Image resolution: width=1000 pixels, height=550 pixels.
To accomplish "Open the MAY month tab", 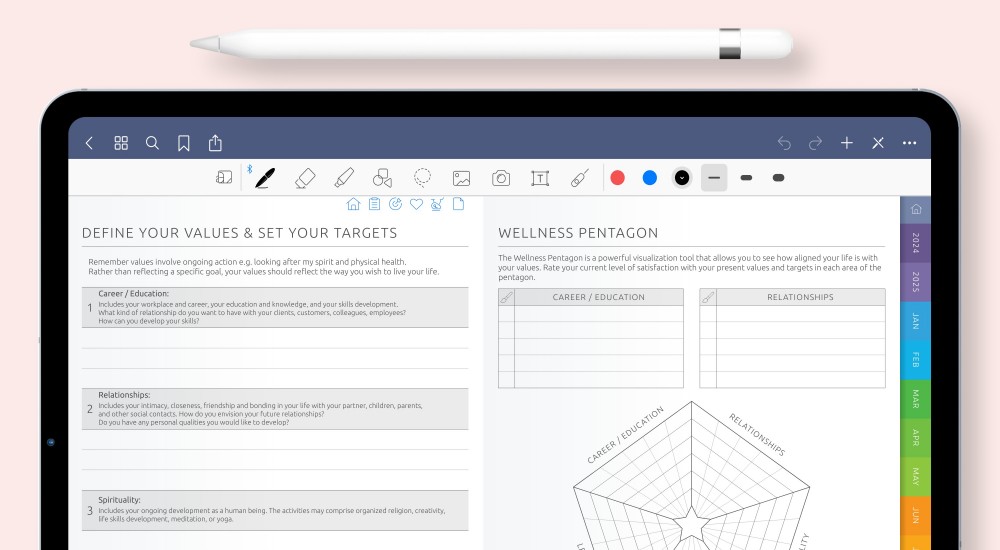I will point(916,477).
